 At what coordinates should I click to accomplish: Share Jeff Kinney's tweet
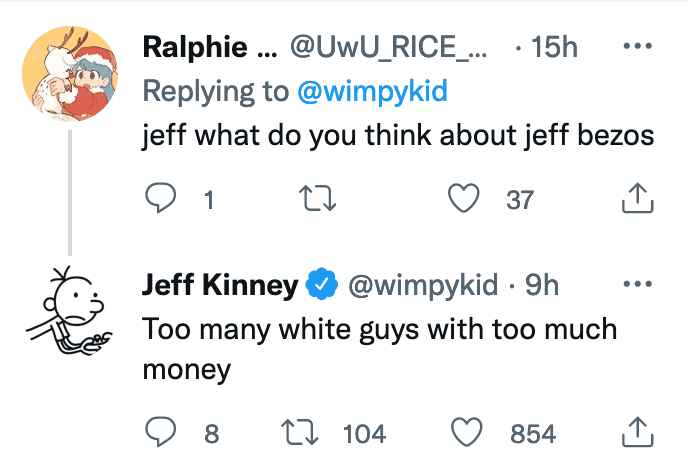tap(636, 433)
